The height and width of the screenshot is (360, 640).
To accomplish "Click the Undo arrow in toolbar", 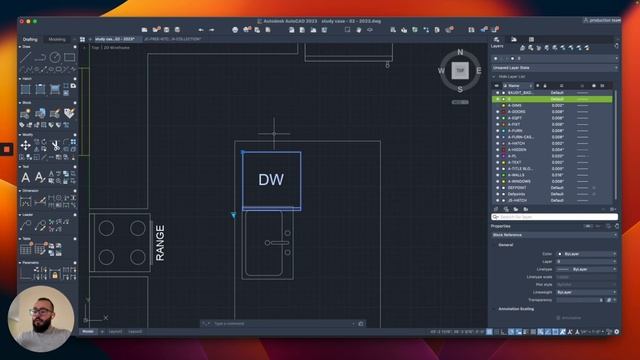I will click(x=201, y=30).
